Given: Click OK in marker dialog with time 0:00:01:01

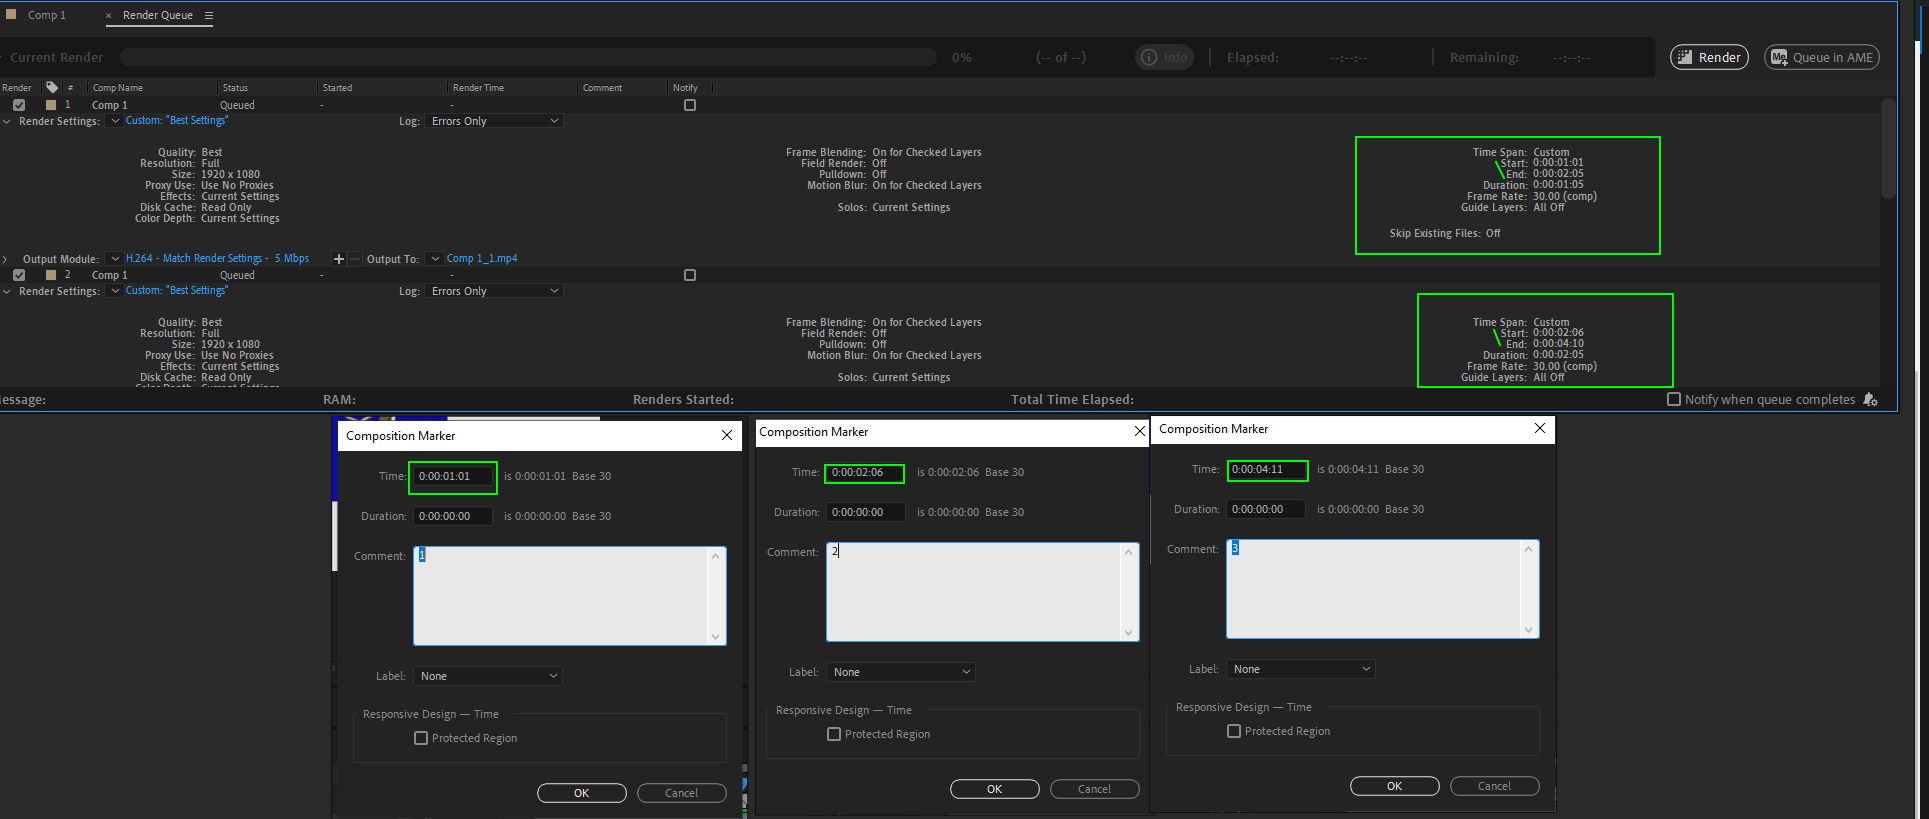Looking at the screenshot, I should [x=582, y=793].
